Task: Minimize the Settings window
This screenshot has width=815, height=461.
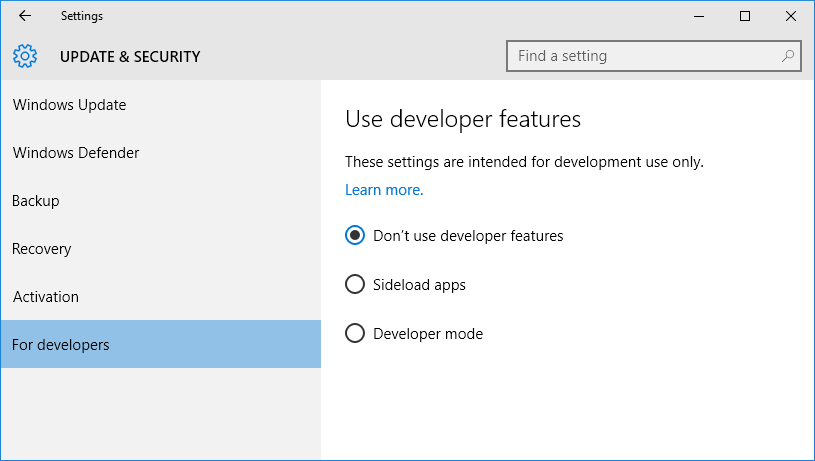Action: point(699,16)
